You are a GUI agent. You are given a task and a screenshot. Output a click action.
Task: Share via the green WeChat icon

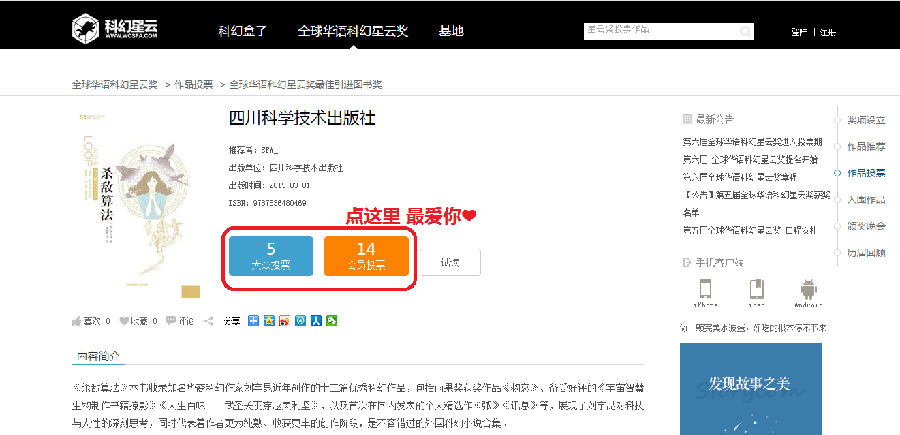coord(331,321)
